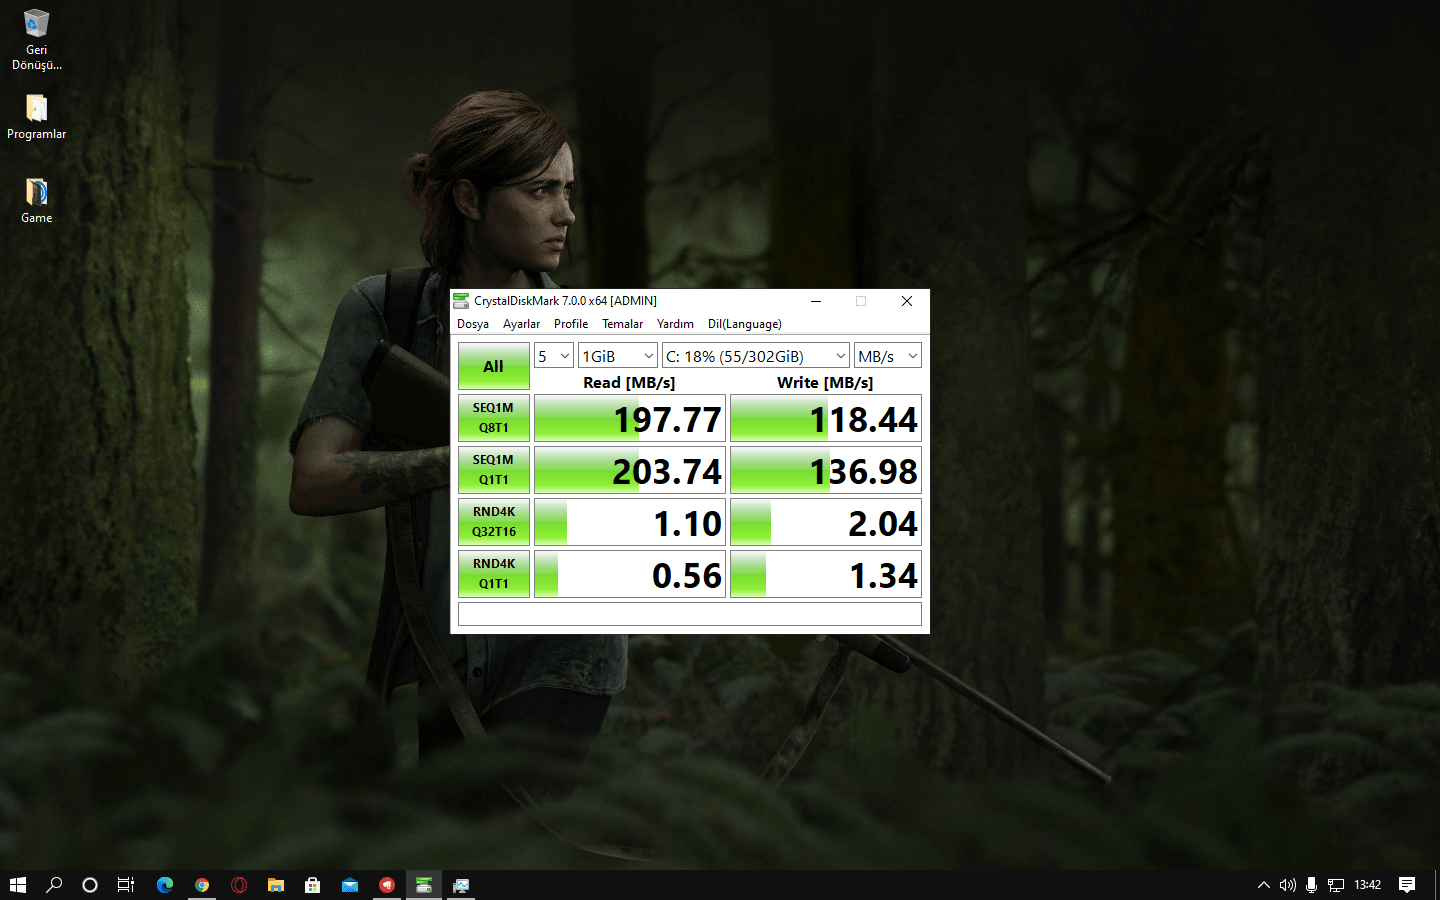Screen dimensions: 1440x900
Task: Open the drive selection dropdown for C:
Action: [756, 356]
